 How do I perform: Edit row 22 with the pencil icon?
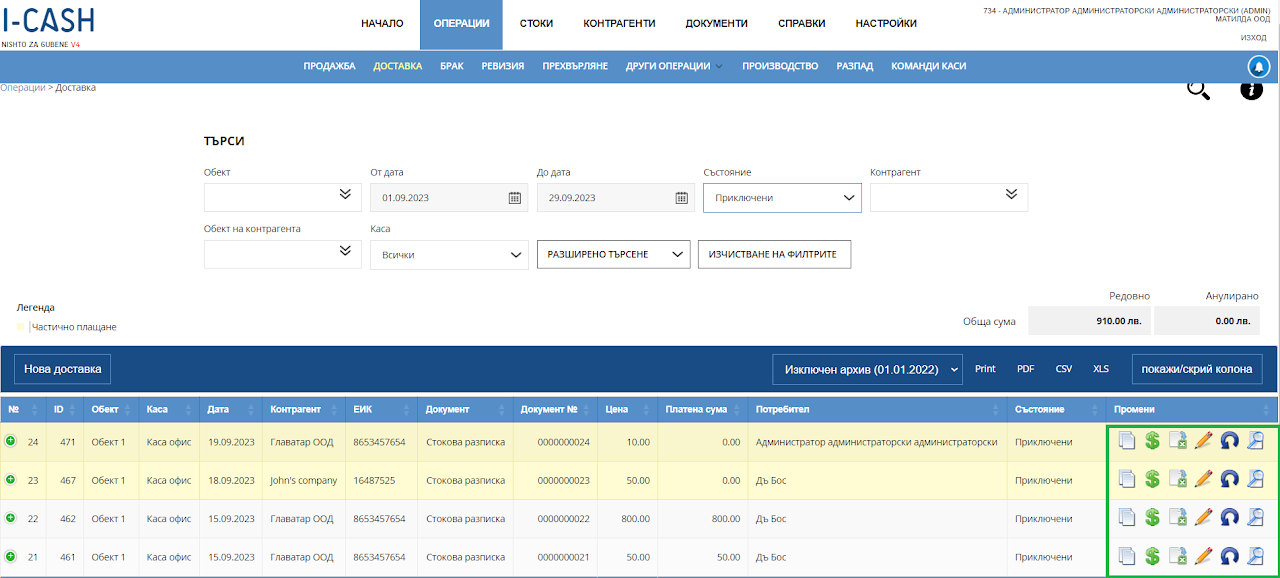[1204, 518]
